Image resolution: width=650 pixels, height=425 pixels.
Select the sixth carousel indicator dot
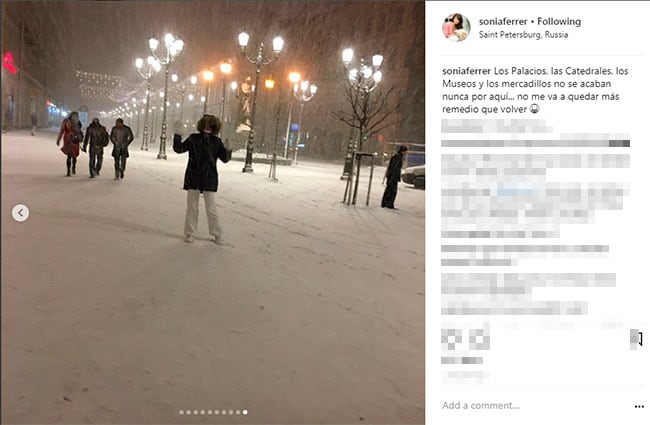[x=217, y=412]
